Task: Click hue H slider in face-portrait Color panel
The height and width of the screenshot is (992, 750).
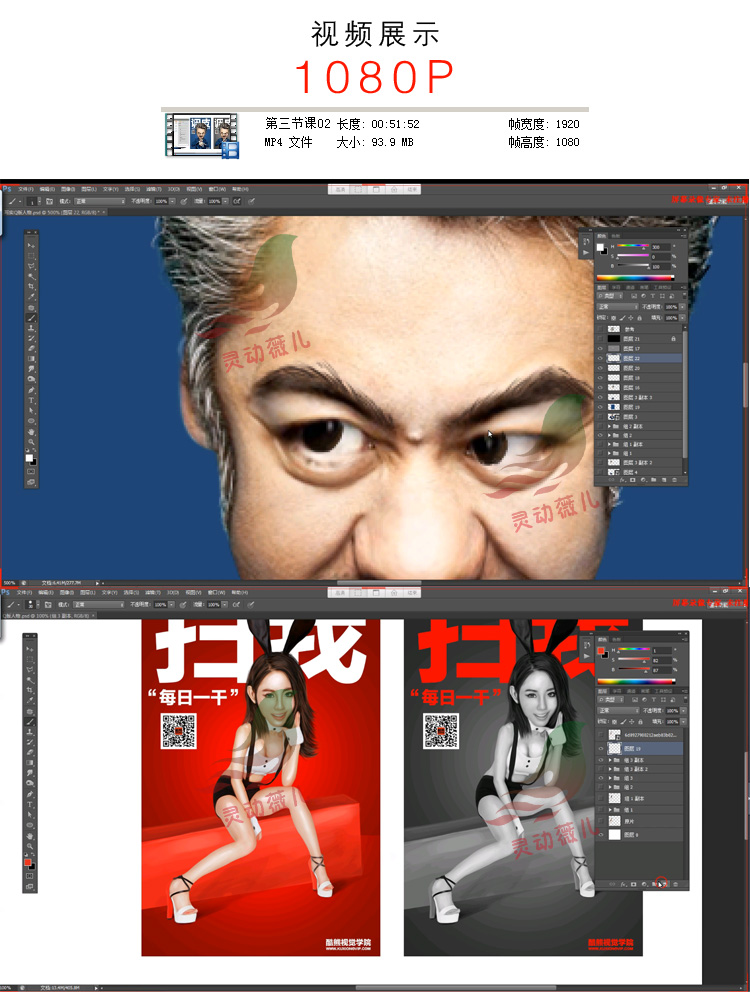Action: [x=633, y=245]
